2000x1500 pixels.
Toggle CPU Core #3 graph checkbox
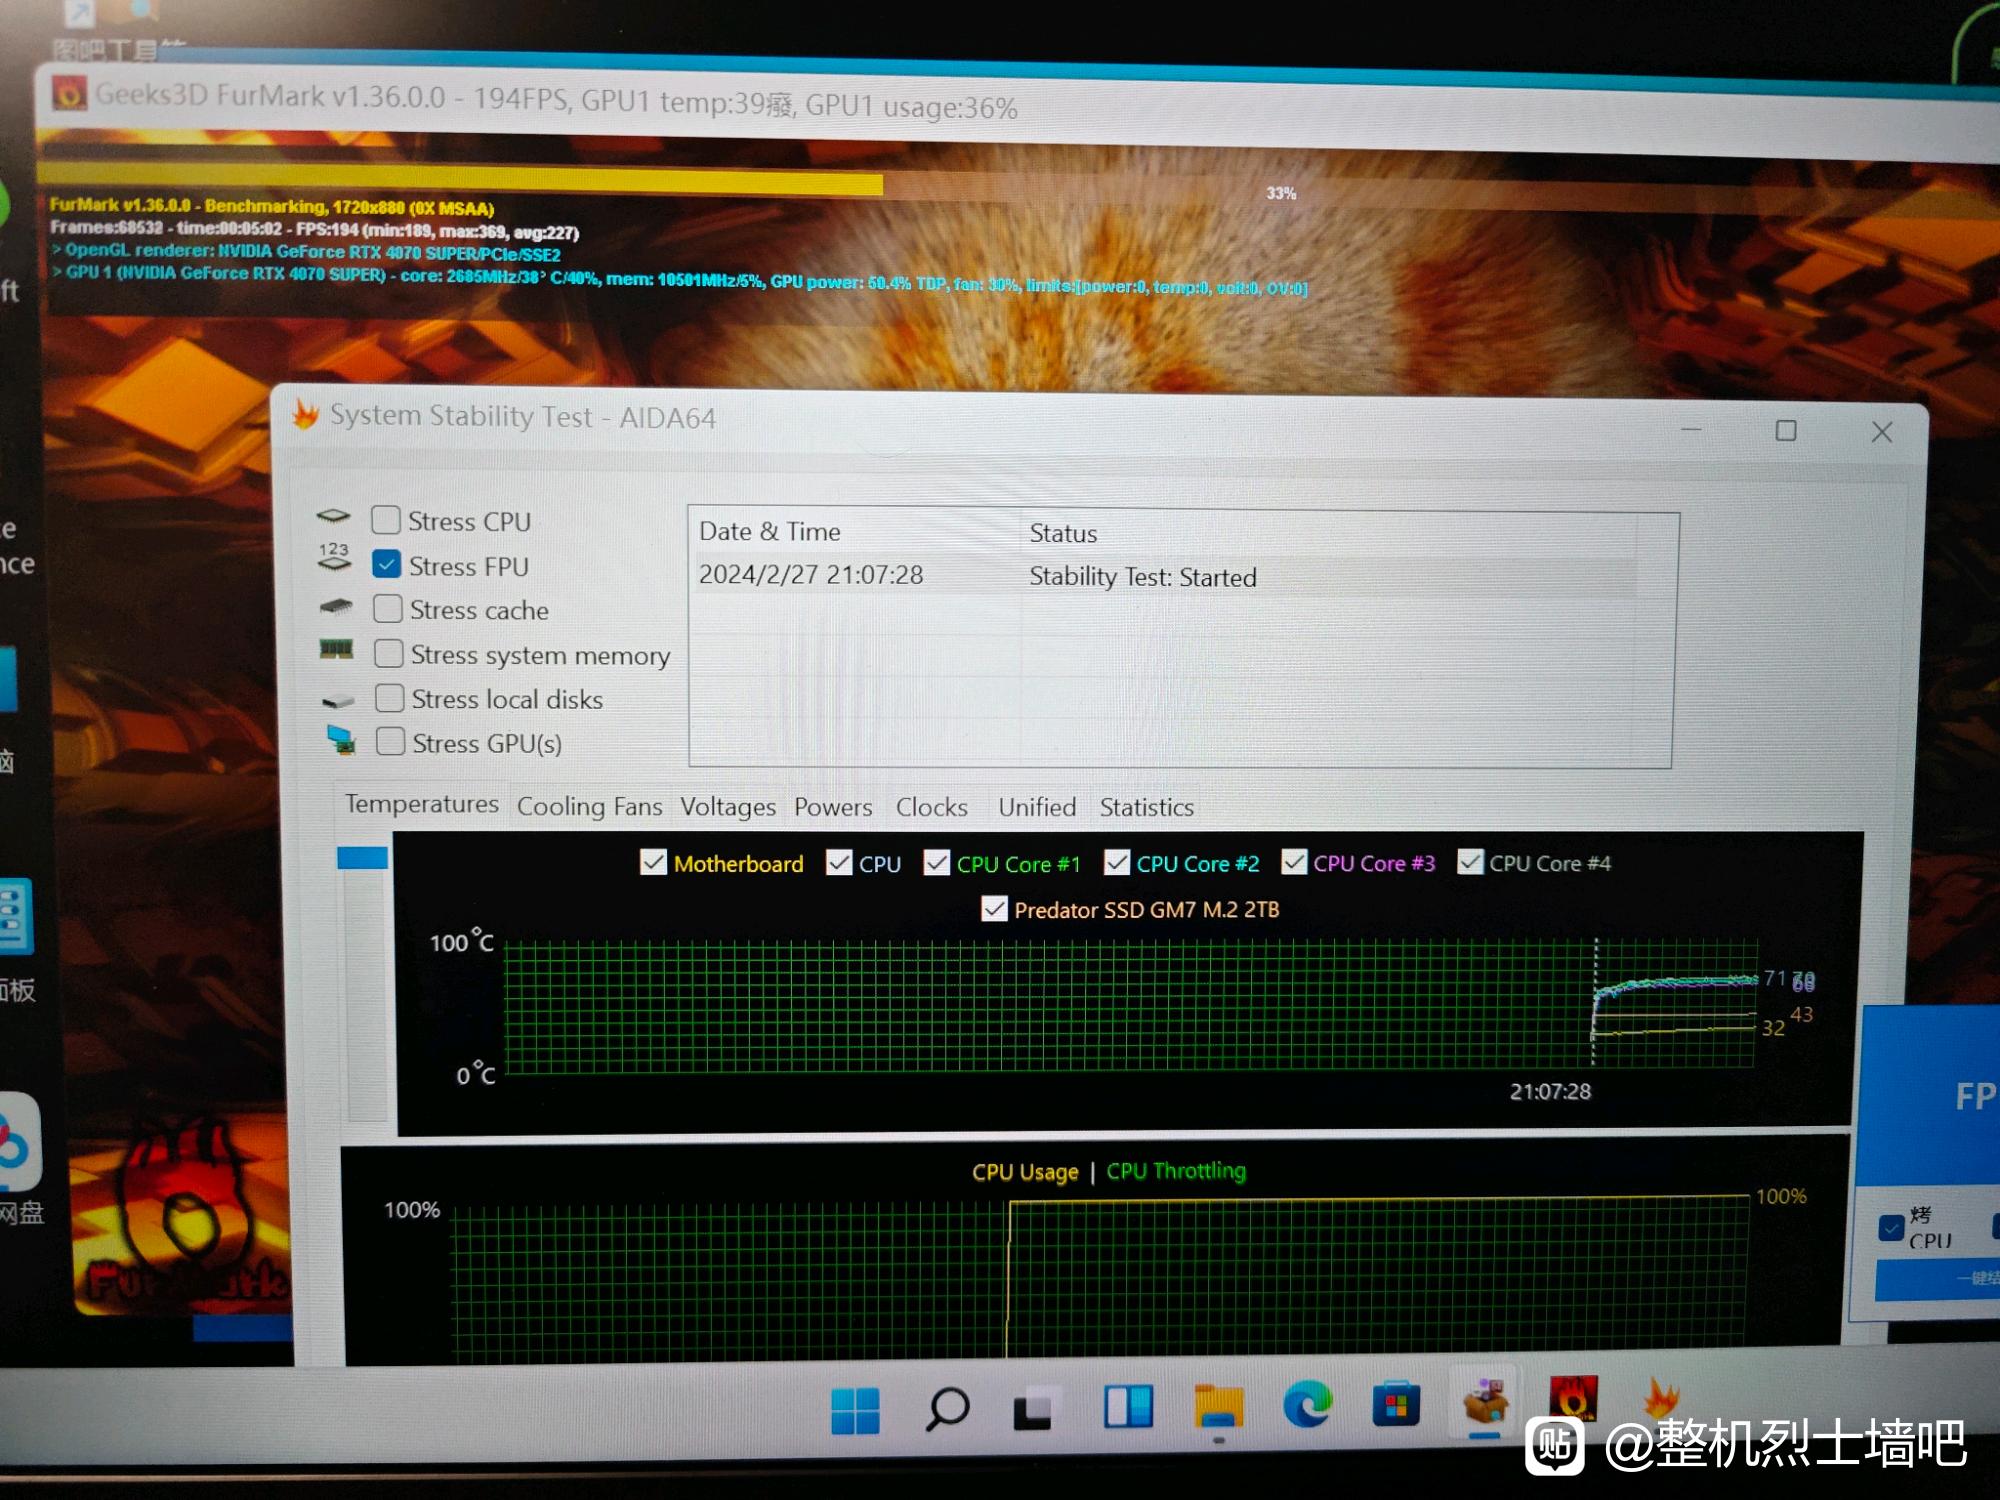point(1294,862)
